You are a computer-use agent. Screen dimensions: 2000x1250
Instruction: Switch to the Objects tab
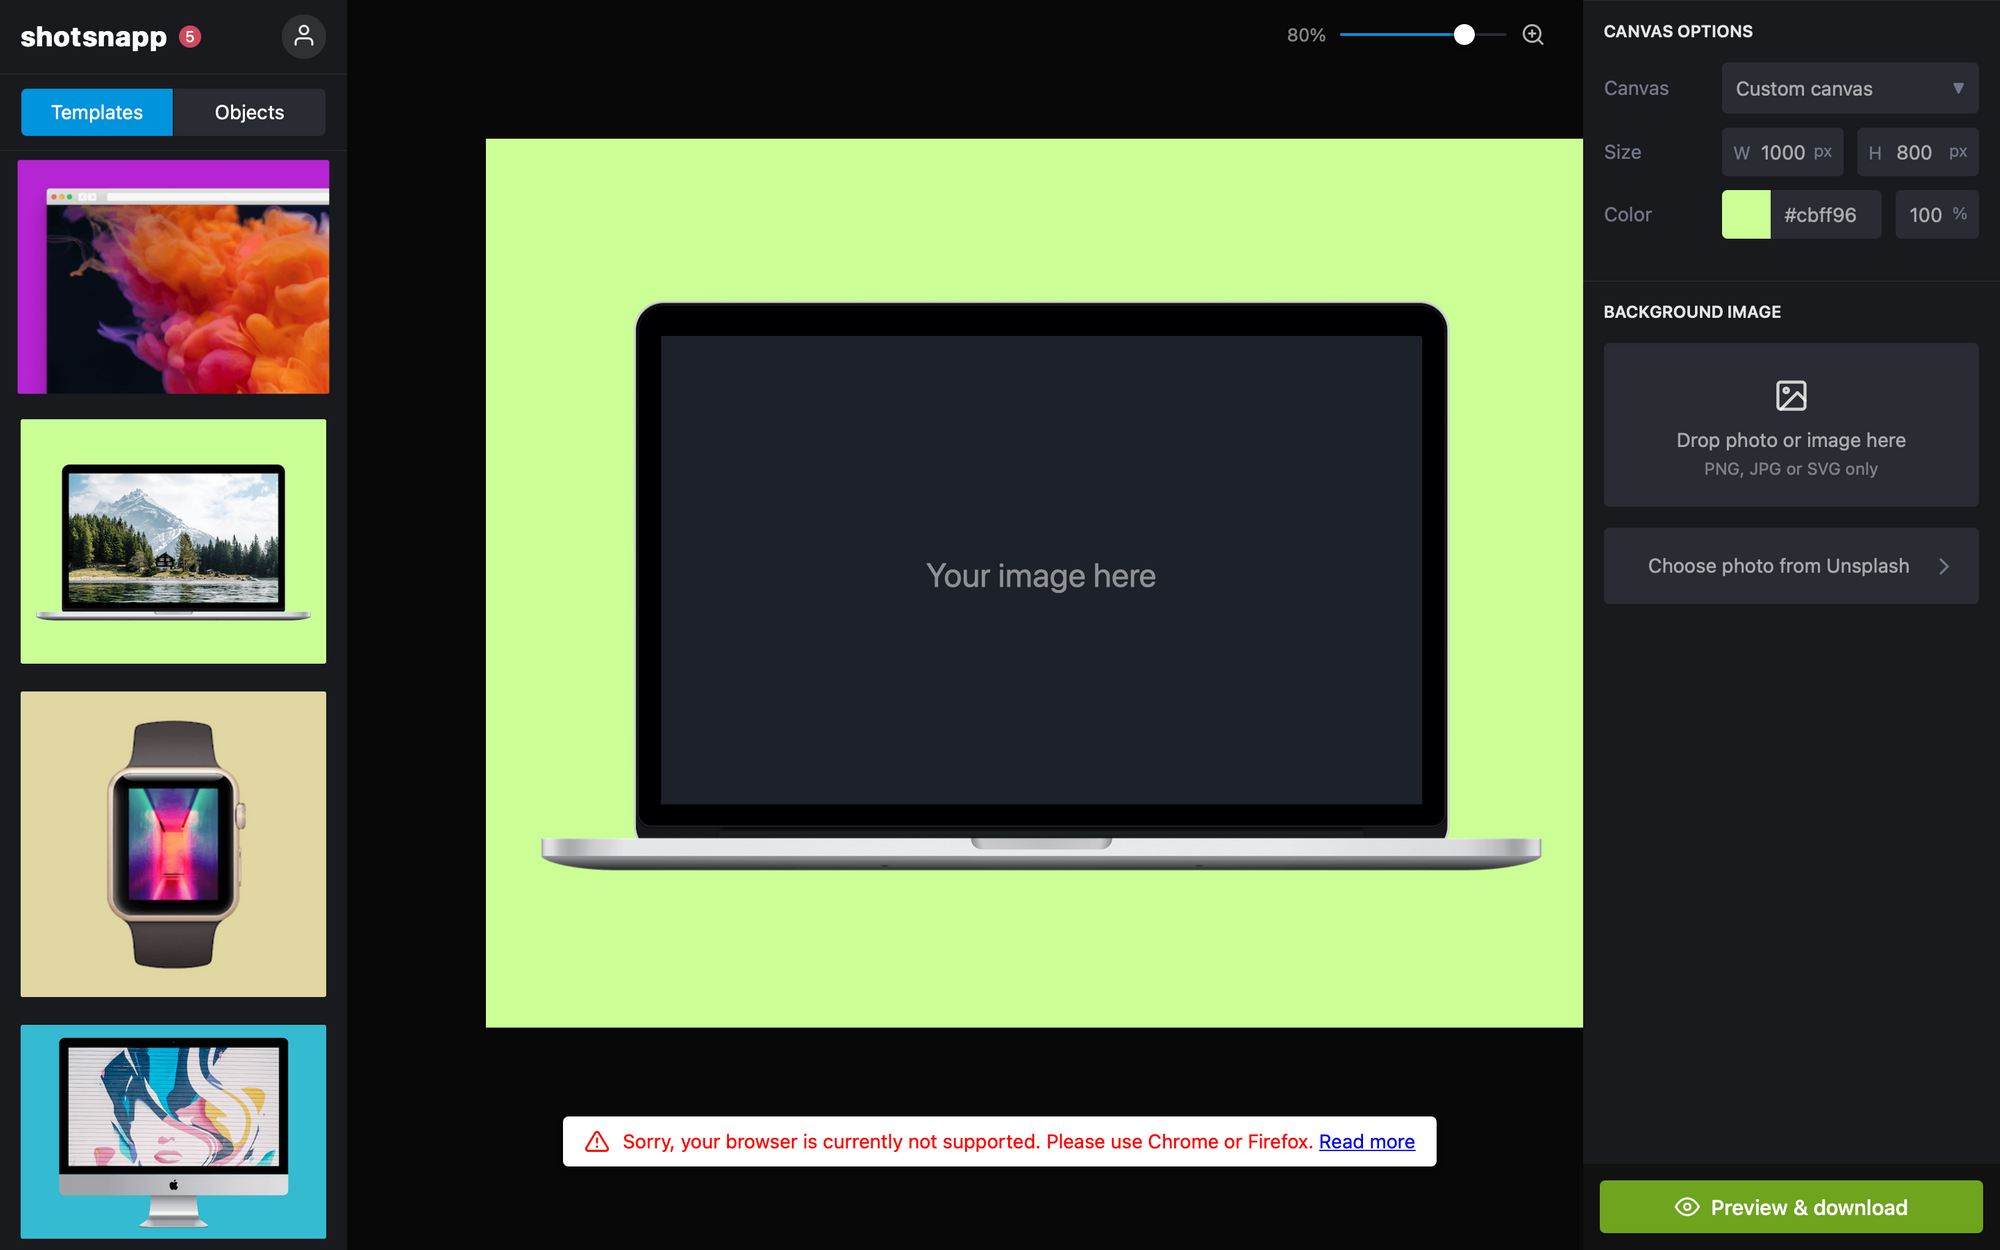tap(249, 112)
